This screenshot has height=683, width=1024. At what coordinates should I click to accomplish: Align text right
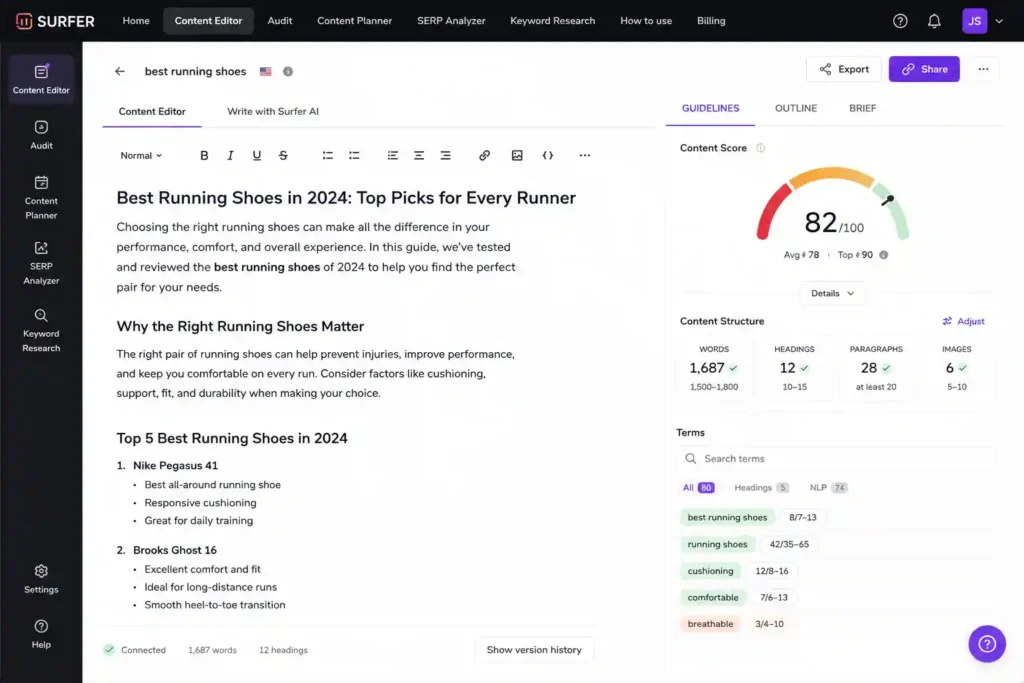[x=445, y=155]
